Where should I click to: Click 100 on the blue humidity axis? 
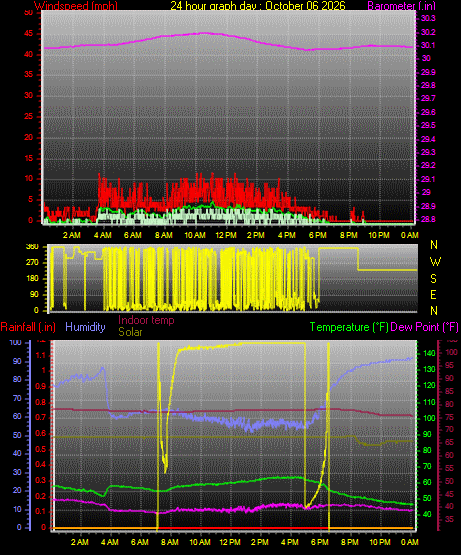(x=16, y=343)
